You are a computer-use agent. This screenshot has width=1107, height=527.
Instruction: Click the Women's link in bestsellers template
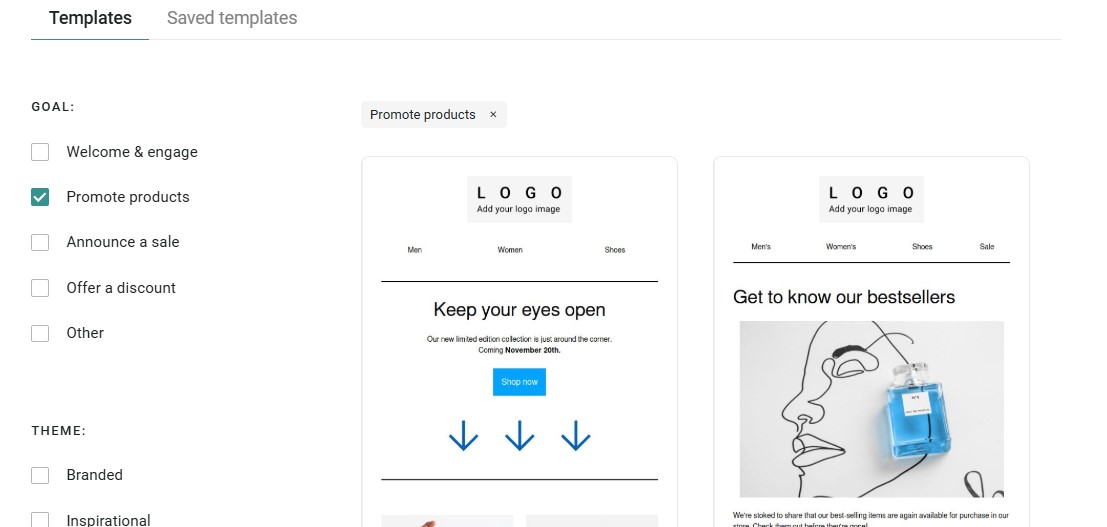tap(841, 247)
